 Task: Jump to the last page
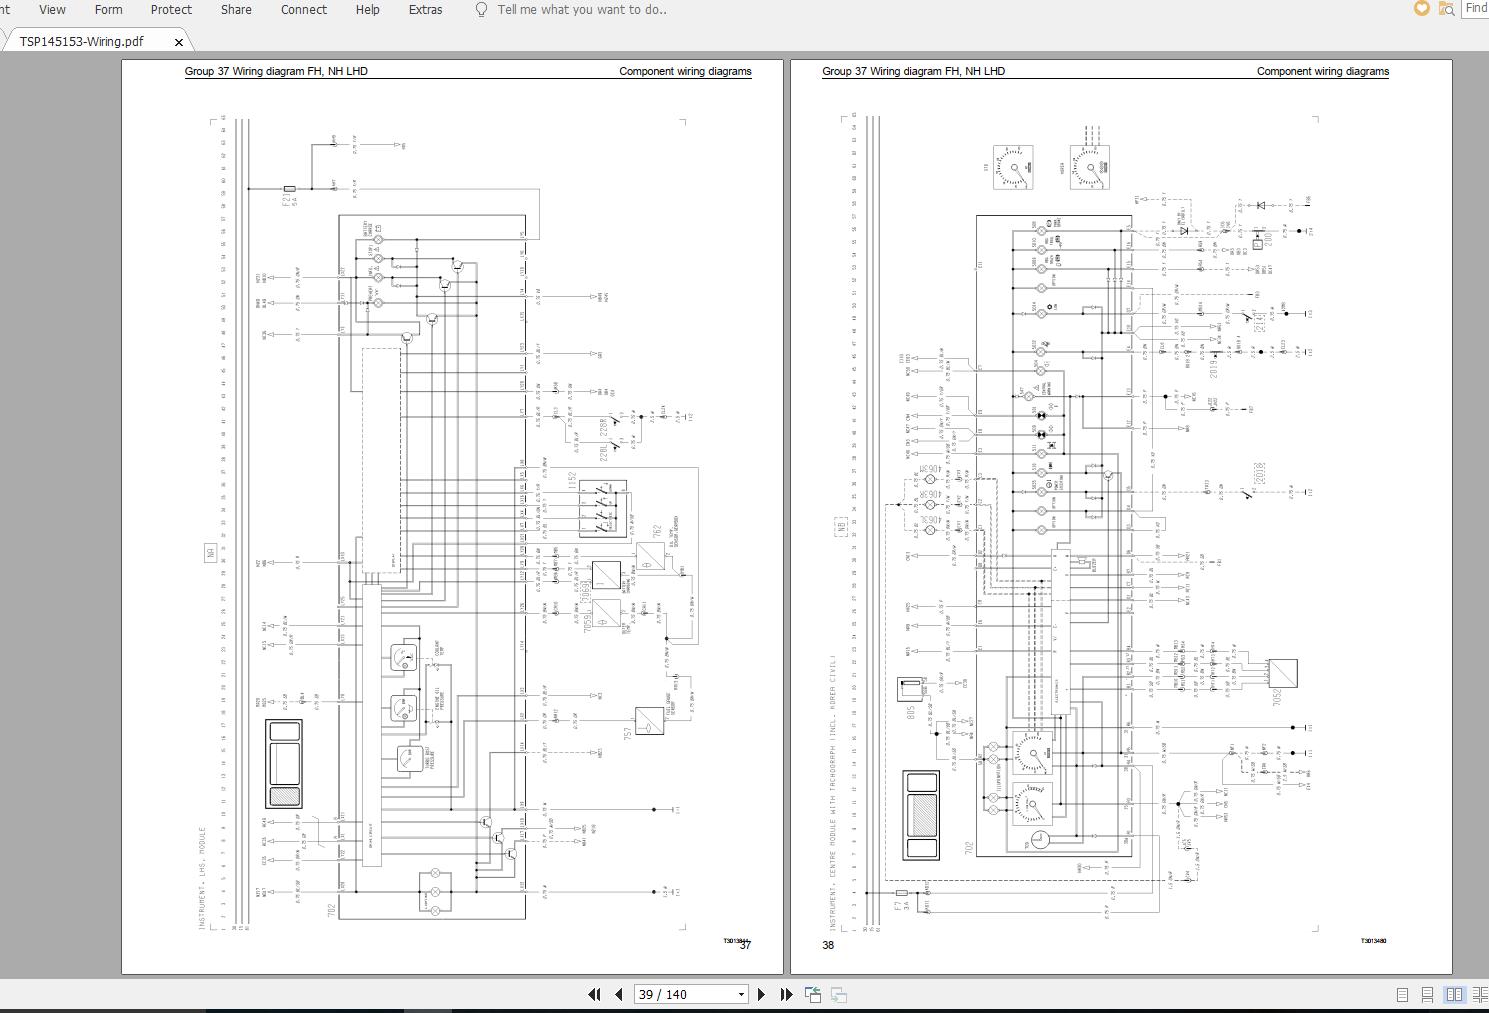click(x=786, y=994)
